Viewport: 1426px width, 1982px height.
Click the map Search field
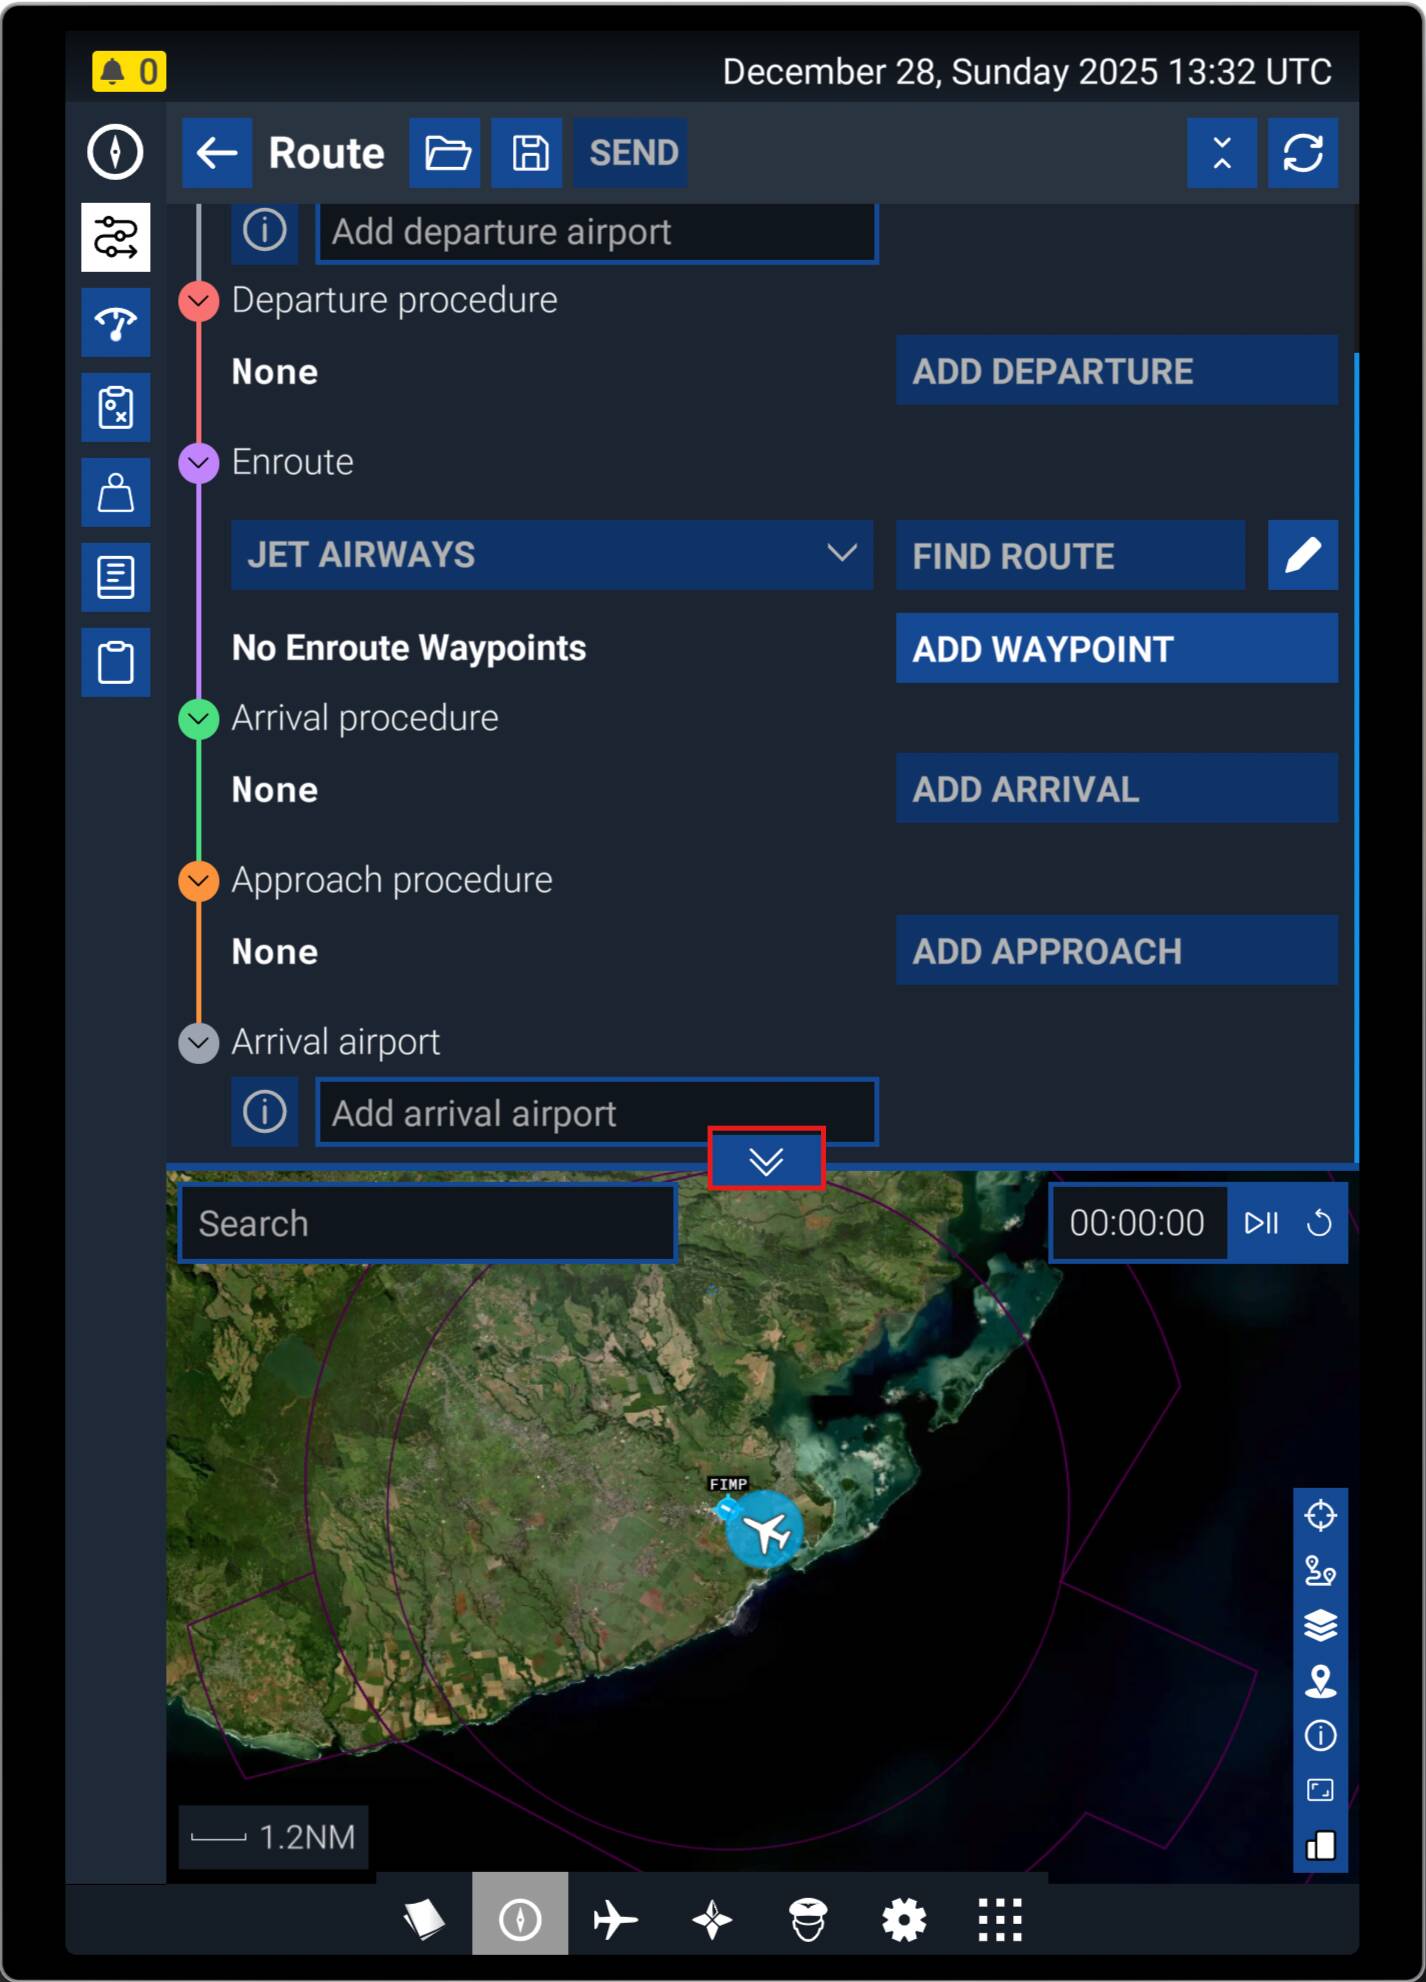tap(428, 1224)
